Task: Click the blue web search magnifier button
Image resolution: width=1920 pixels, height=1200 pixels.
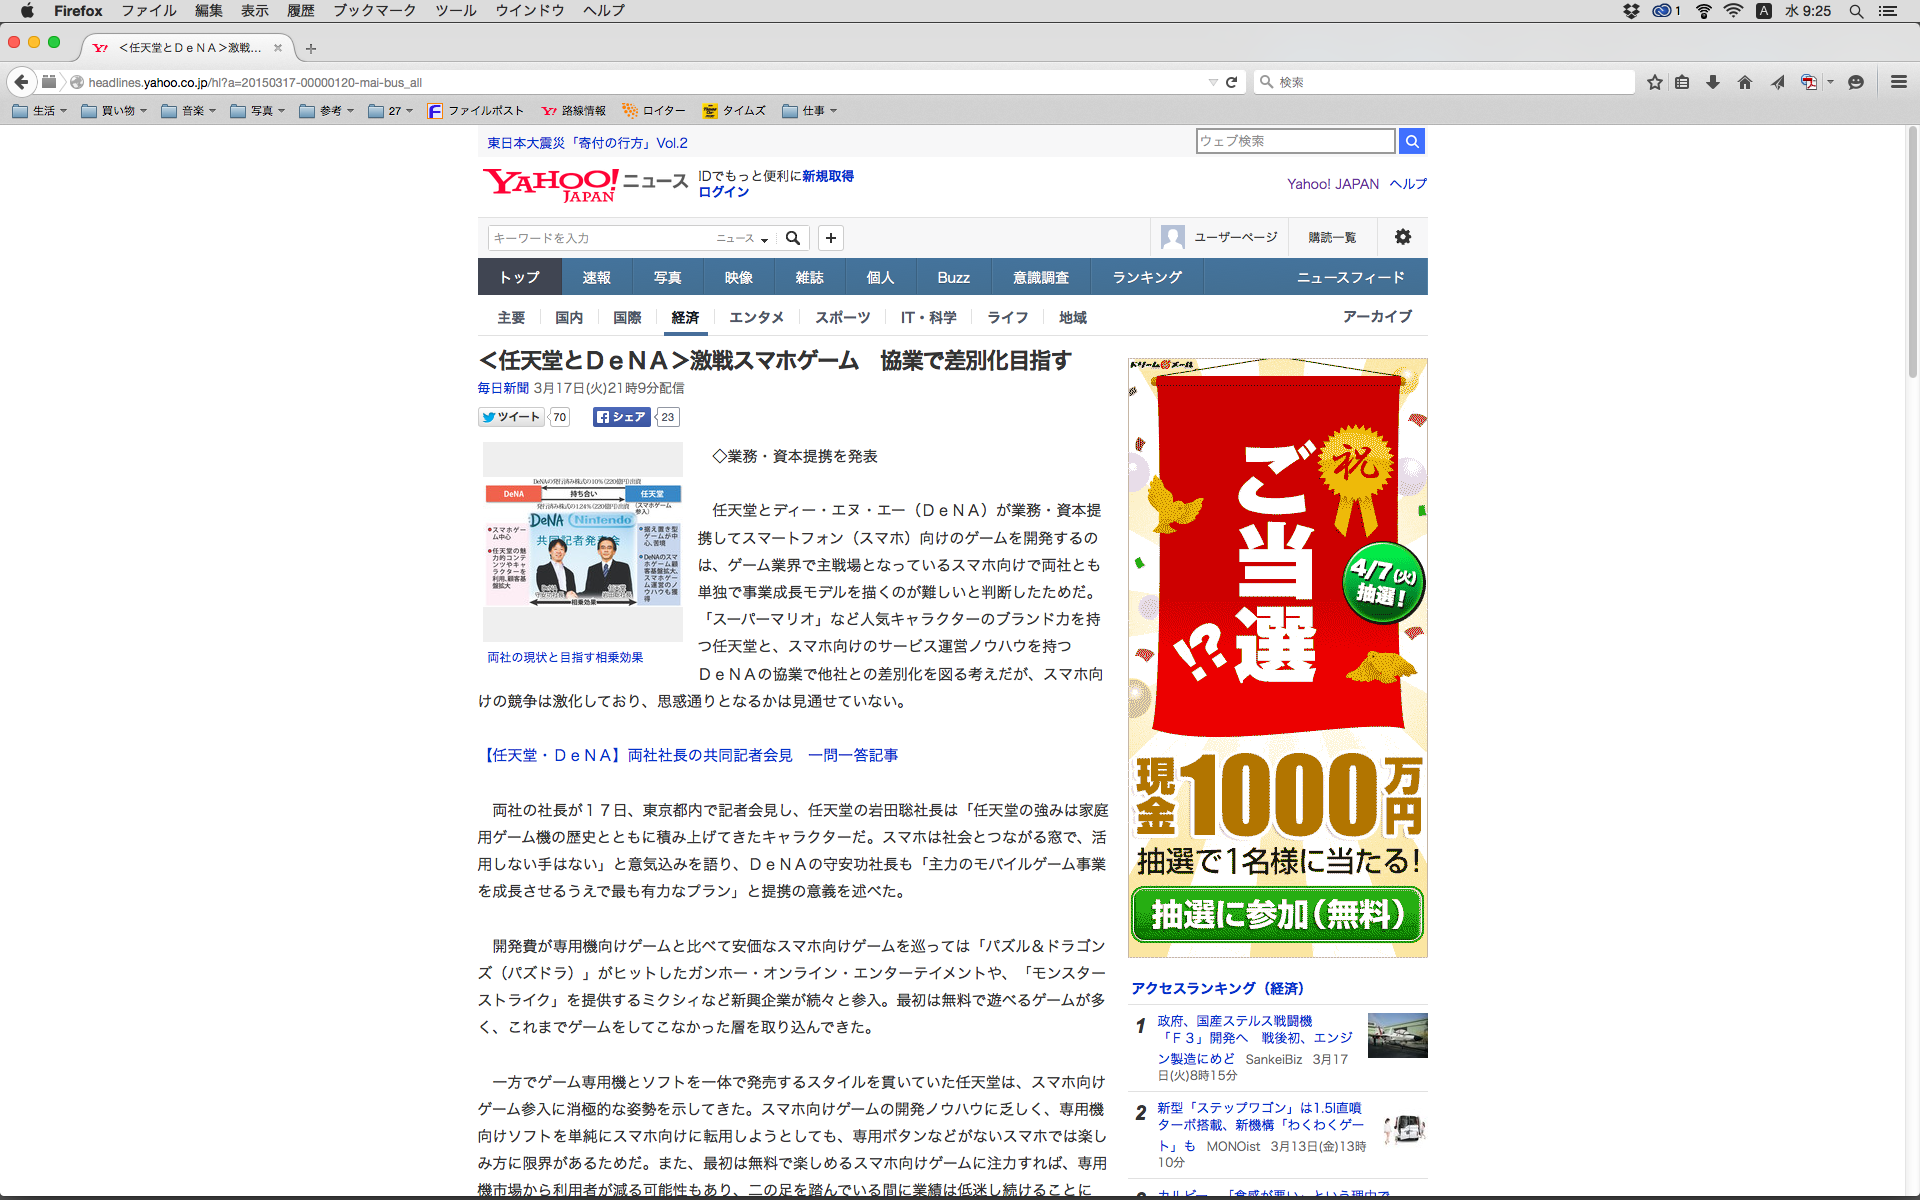Action: click(x=1411, y=141)
